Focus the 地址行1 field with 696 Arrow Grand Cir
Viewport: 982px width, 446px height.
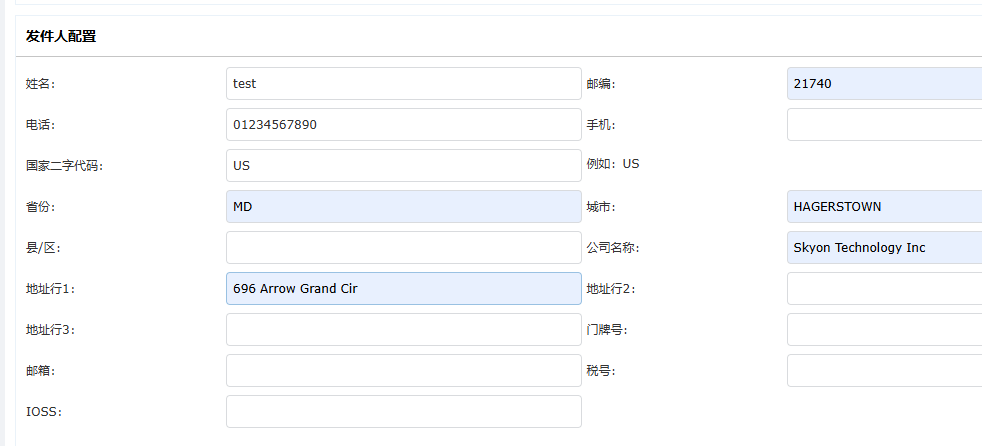(403, 289)
